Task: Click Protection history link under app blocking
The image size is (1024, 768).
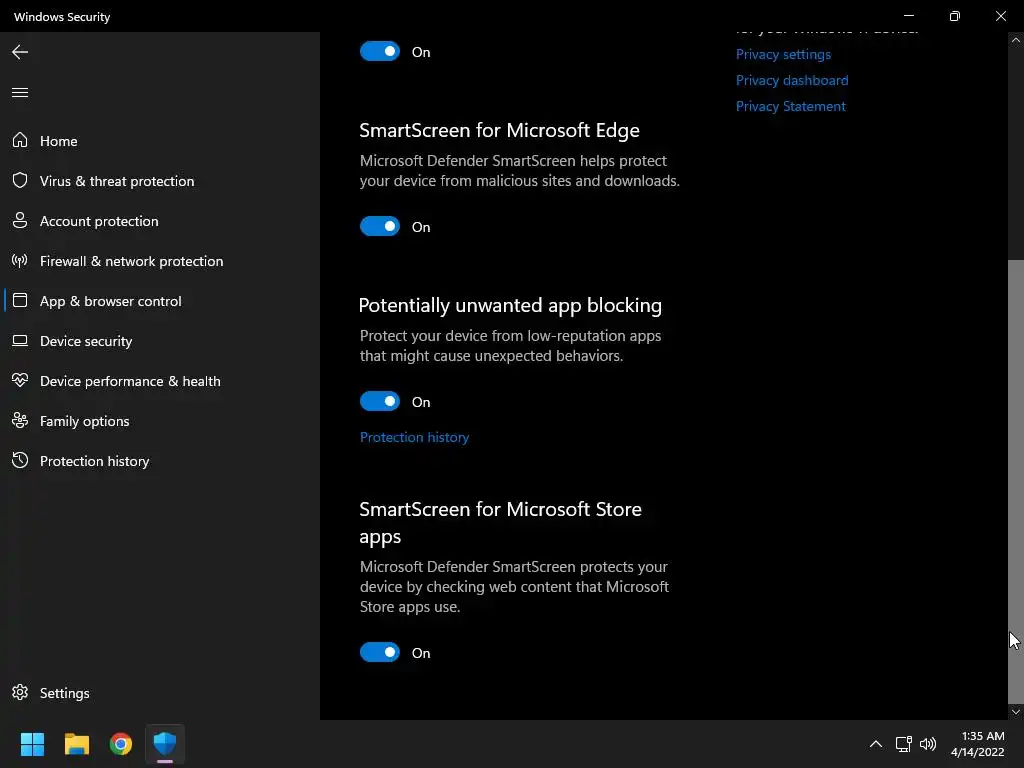Action: coord(414,437)
